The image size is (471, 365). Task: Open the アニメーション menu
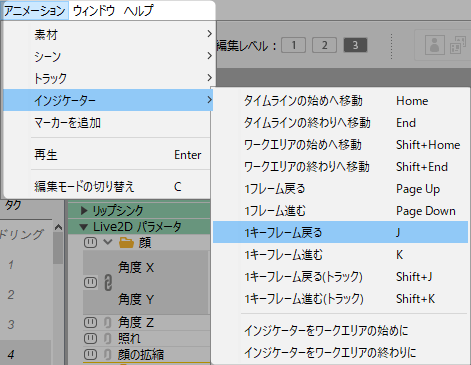(x=35, y=11)
